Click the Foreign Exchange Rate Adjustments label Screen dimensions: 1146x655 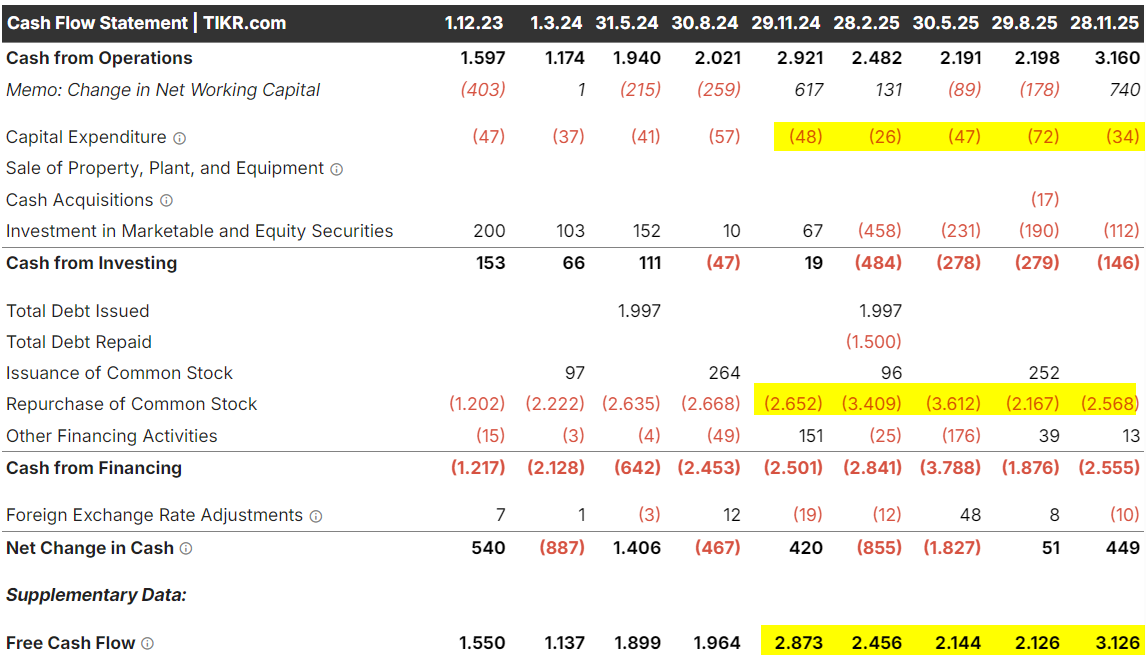point(154,515)
